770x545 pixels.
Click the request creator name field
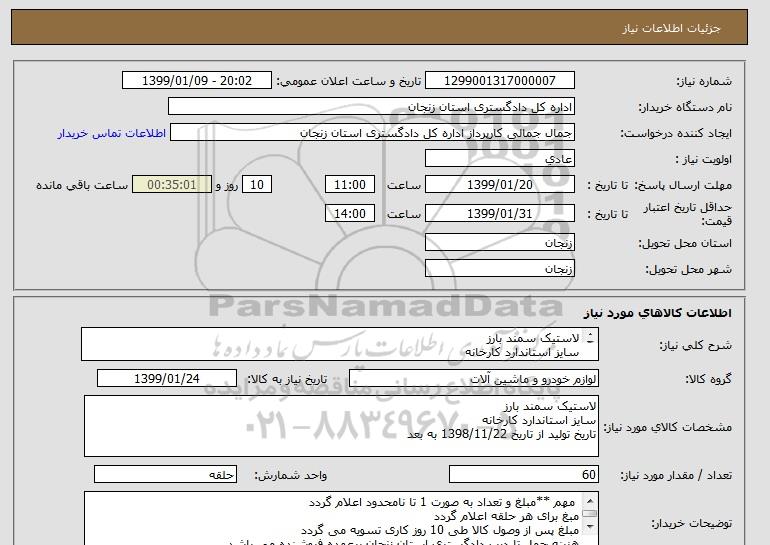coord(372,133)
